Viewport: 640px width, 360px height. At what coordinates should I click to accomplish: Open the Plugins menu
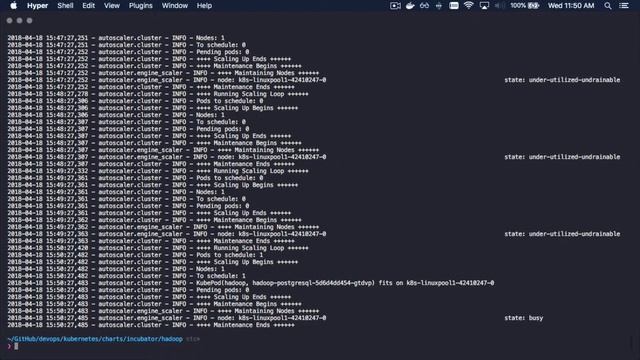(140, 6)
